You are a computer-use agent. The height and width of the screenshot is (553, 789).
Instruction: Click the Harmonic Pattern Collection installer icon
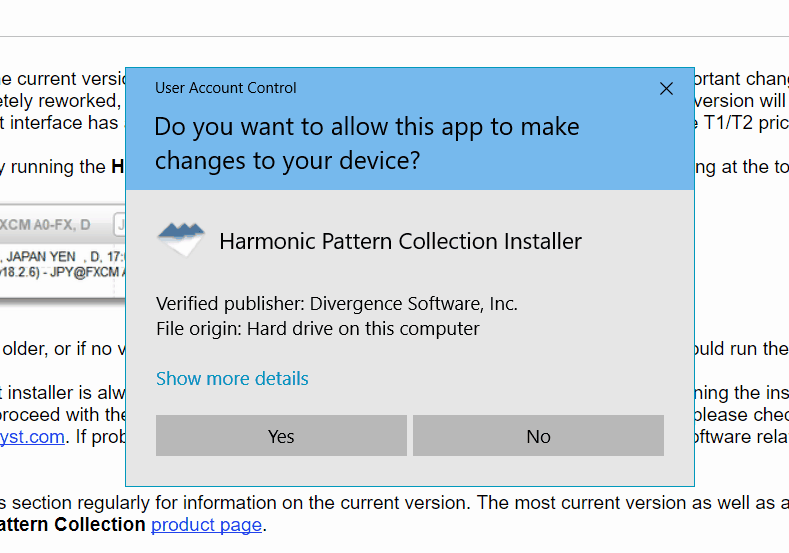181,239
